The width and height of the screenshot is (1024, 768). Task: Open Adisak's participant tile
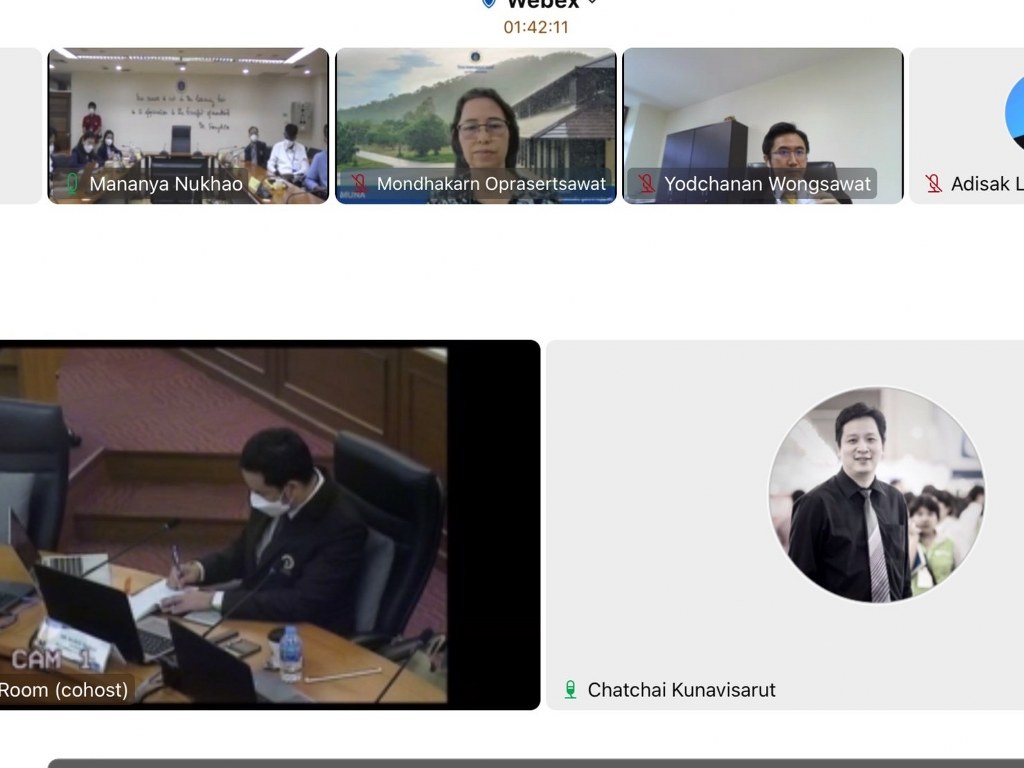(x=968, y=125)
